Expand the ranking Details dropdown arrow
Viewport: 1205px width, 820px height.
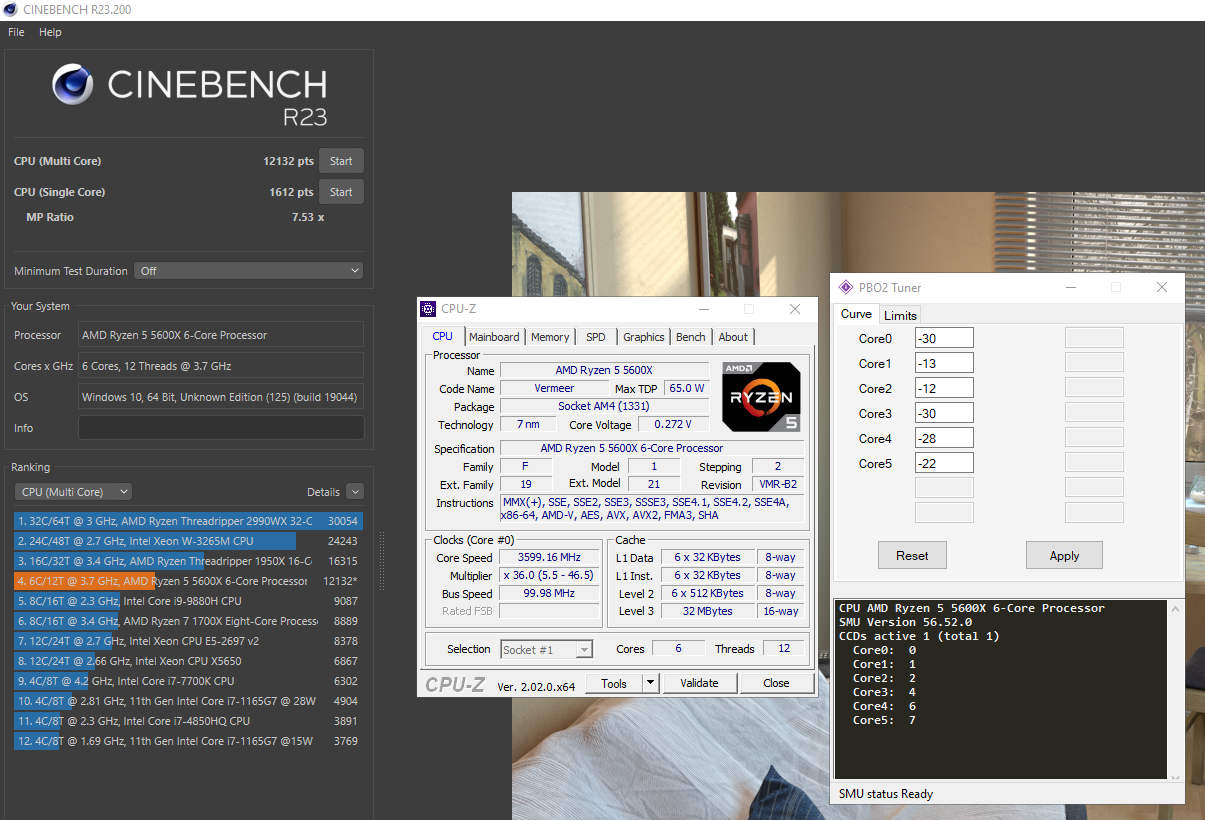pos(355,492)
